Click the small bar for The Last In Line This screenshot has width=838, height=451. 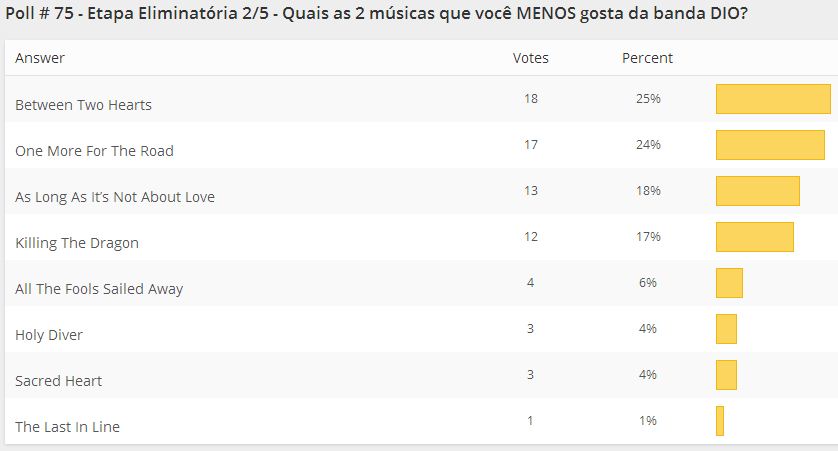(720, 421)
